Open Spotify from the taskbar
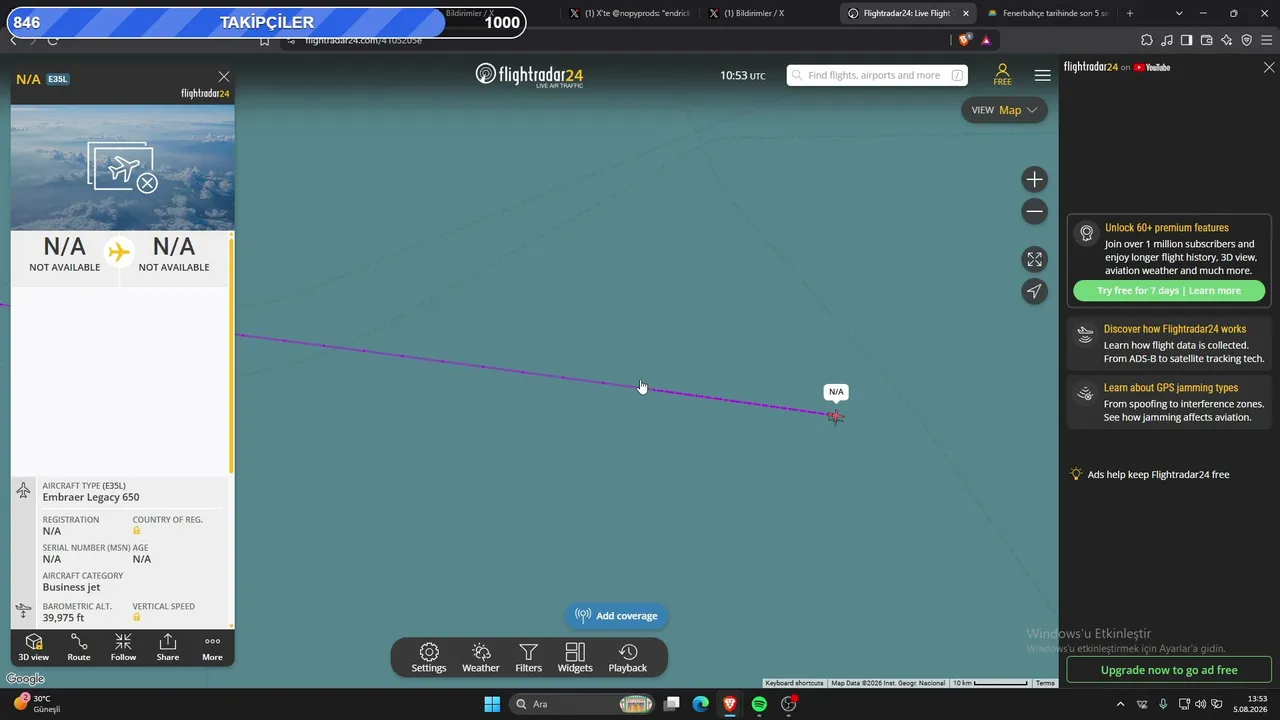 pos(759,704)
